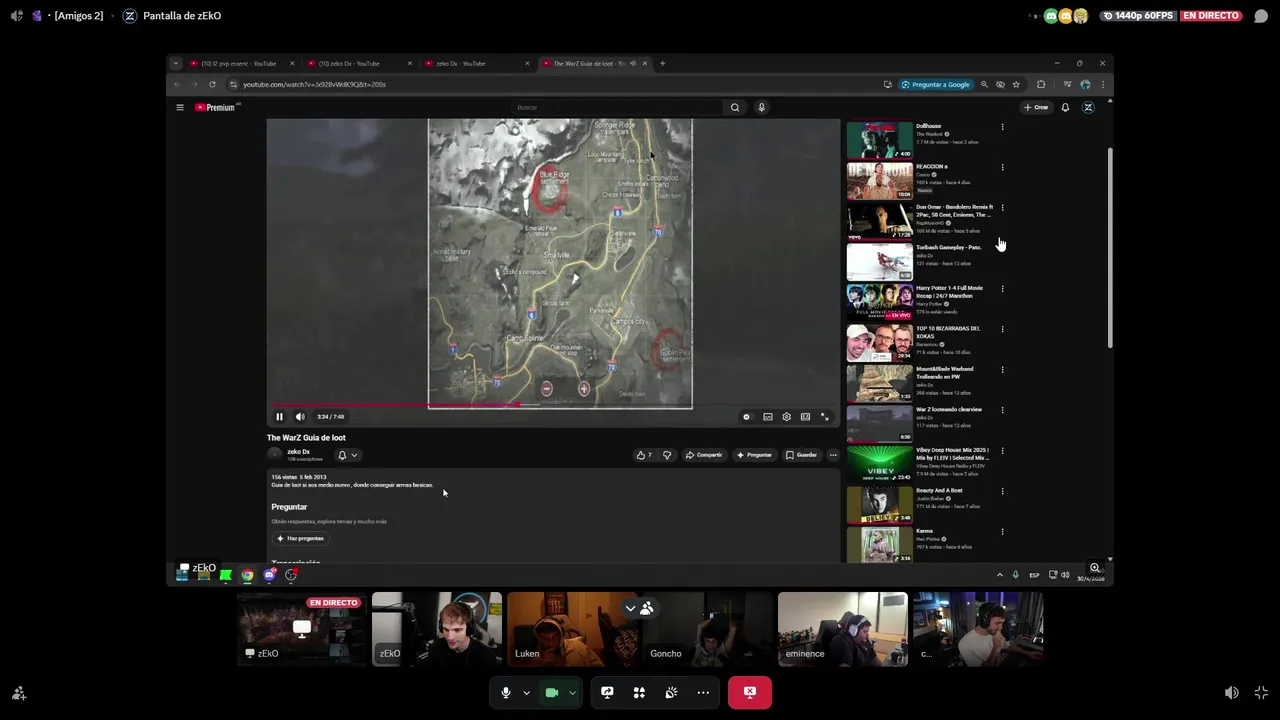The width and height of the screenshot is (1280, 720).
Task: Bookmark page with the star icon
Action: [x=1016, y=84]
